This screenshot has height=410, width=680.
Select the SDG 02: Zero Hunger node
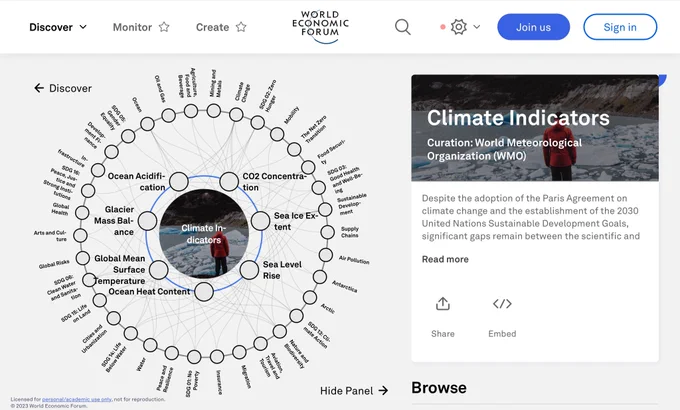point(258,122)
